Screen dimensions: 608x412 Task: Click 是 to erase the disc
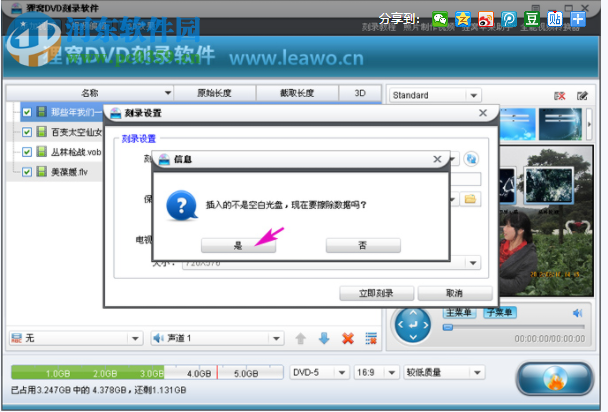238,245
